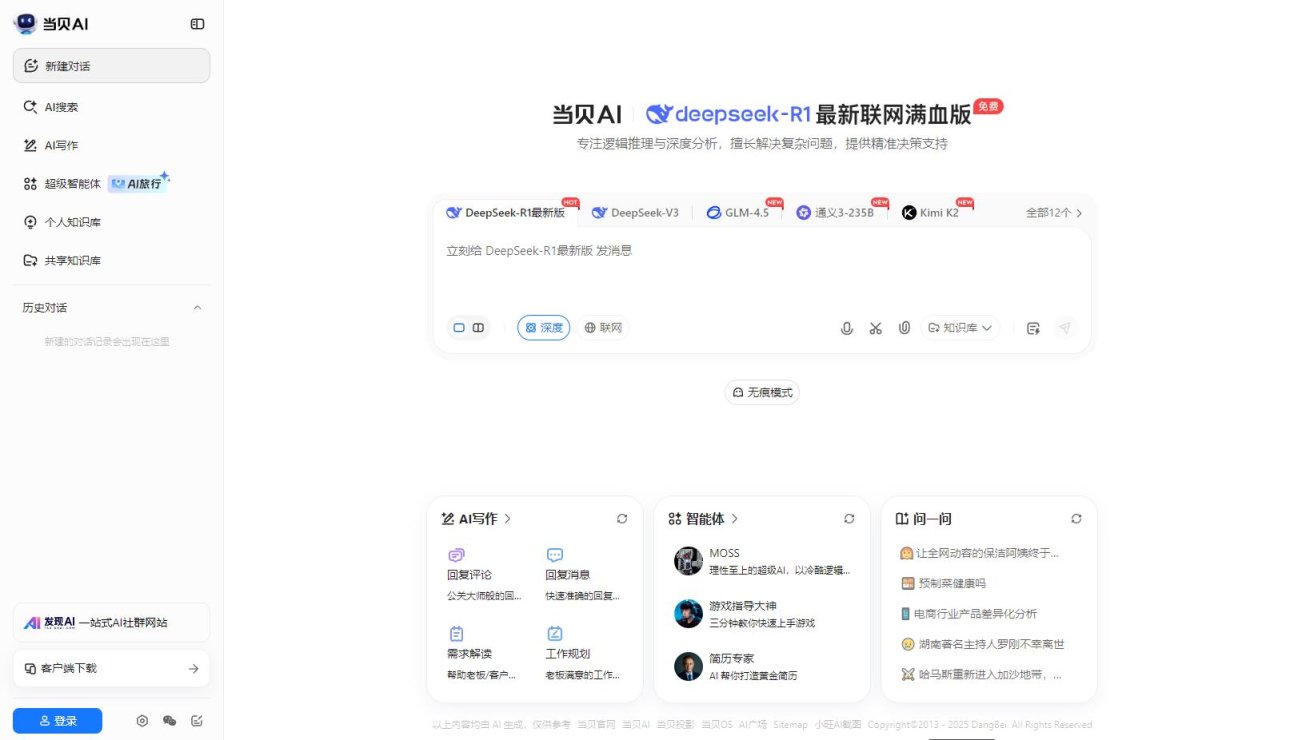Click the microphone voice input icon
1302x740 pixels.
coord(847,328)
